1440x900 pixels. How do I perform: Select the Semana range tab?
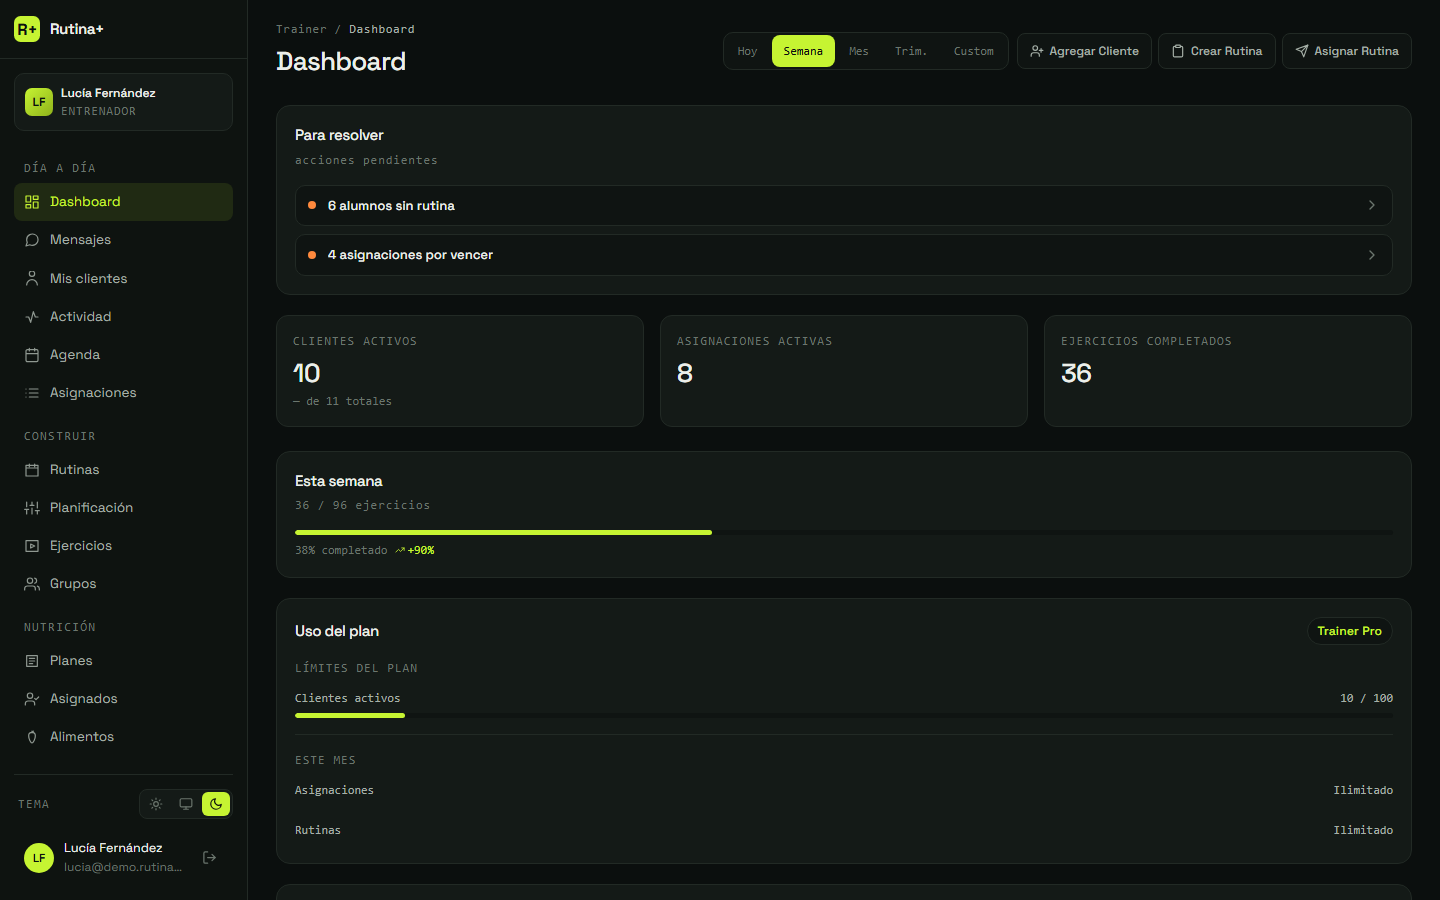pos(803,51)
